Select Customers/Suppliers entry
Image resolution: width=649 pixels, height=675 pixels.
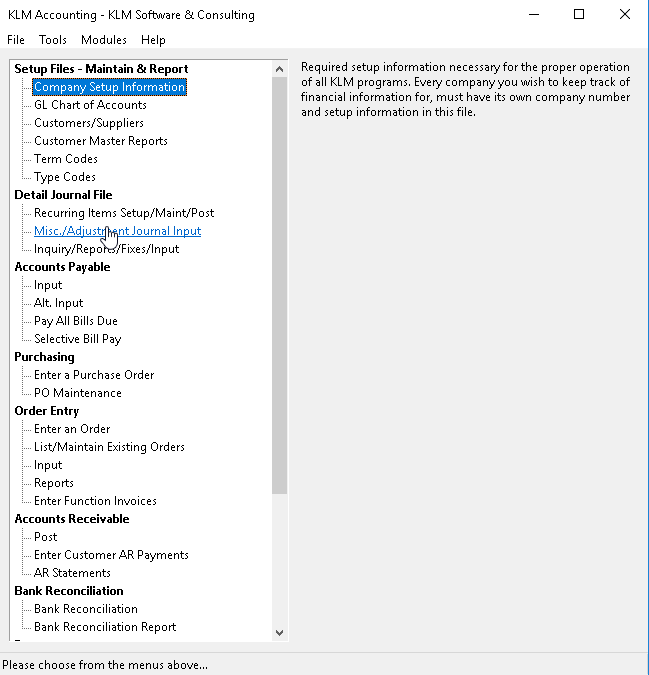pos(89,123)
